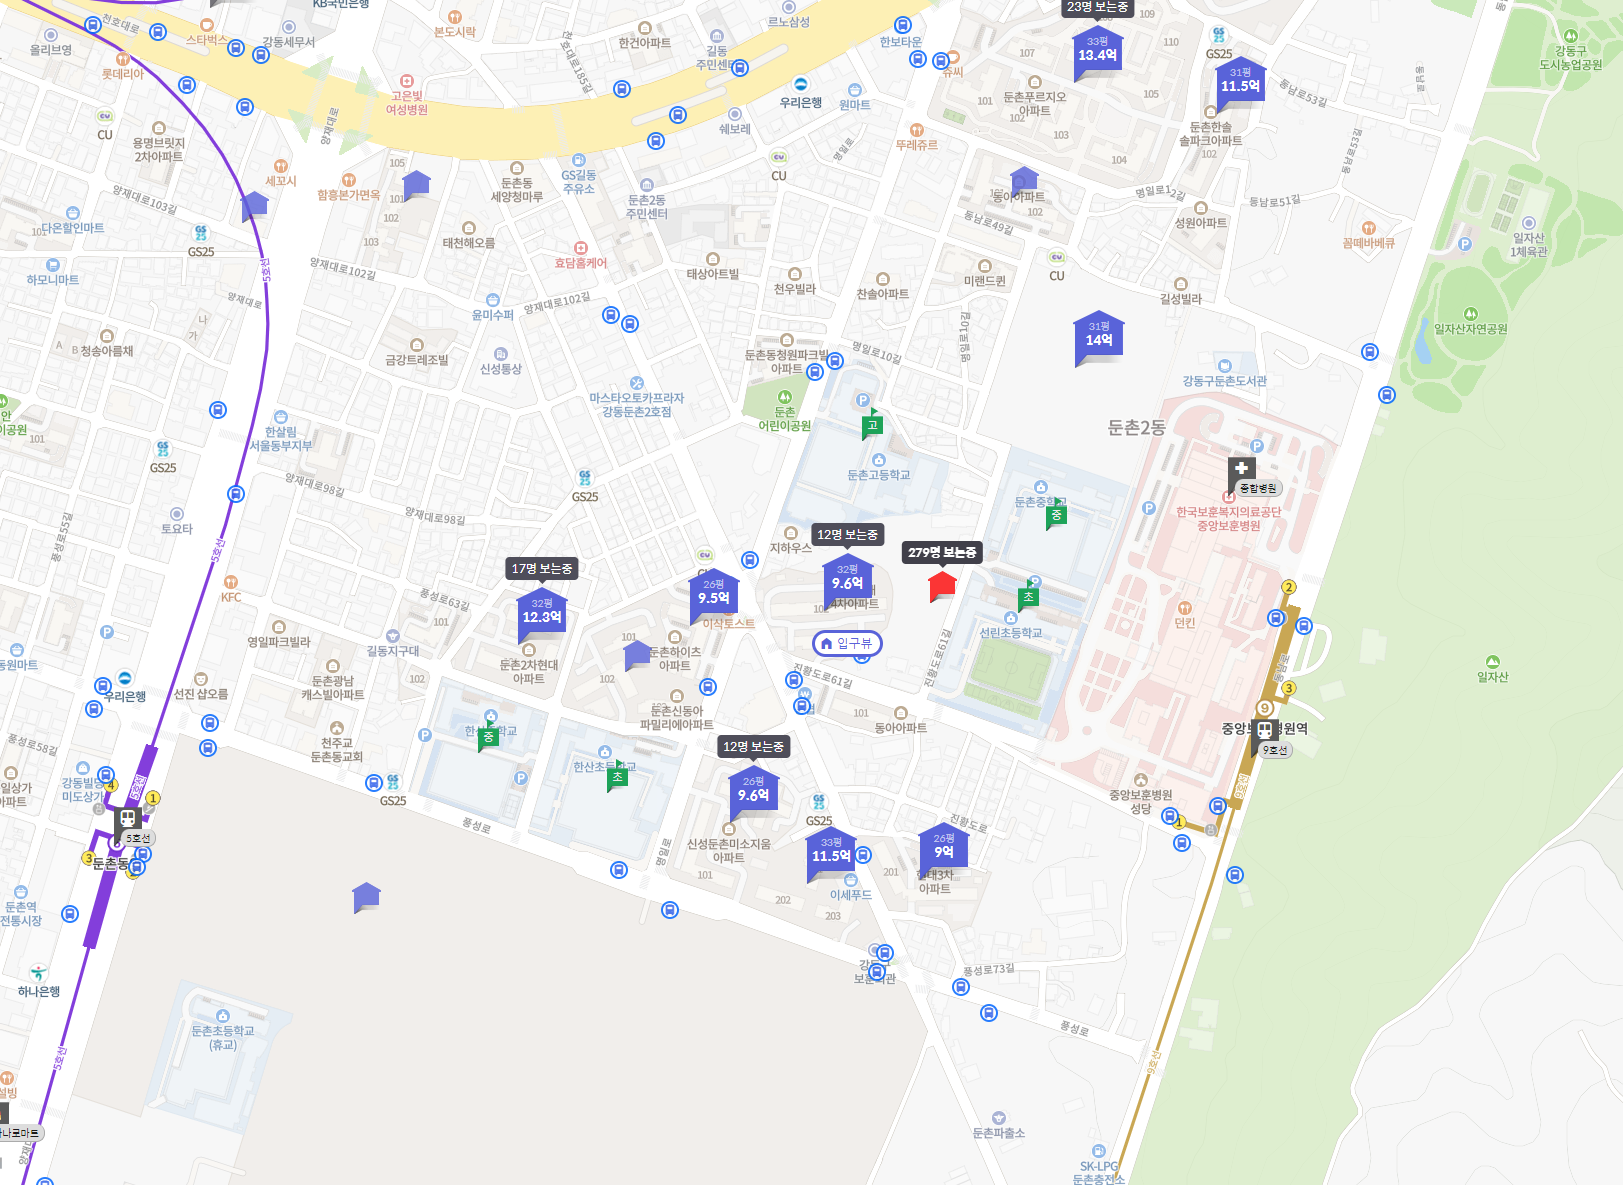
Task: Click the 279명 보는중 tooltip
Action: (942, 552)
